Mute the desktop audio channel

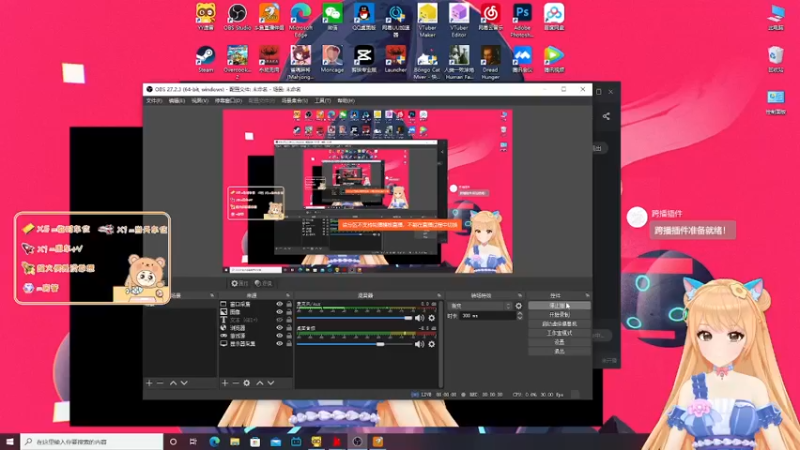click(419, 344)
